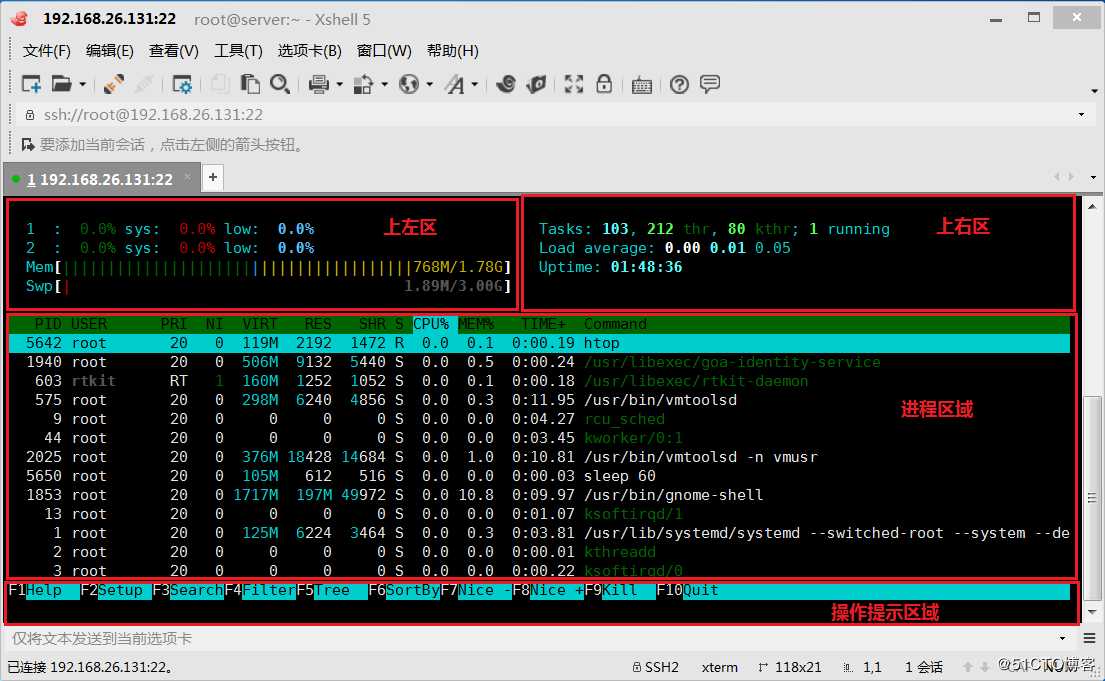Click the TIME+ column header in htop
This screenshot has width=1105, height=681.
click(543, 324)
